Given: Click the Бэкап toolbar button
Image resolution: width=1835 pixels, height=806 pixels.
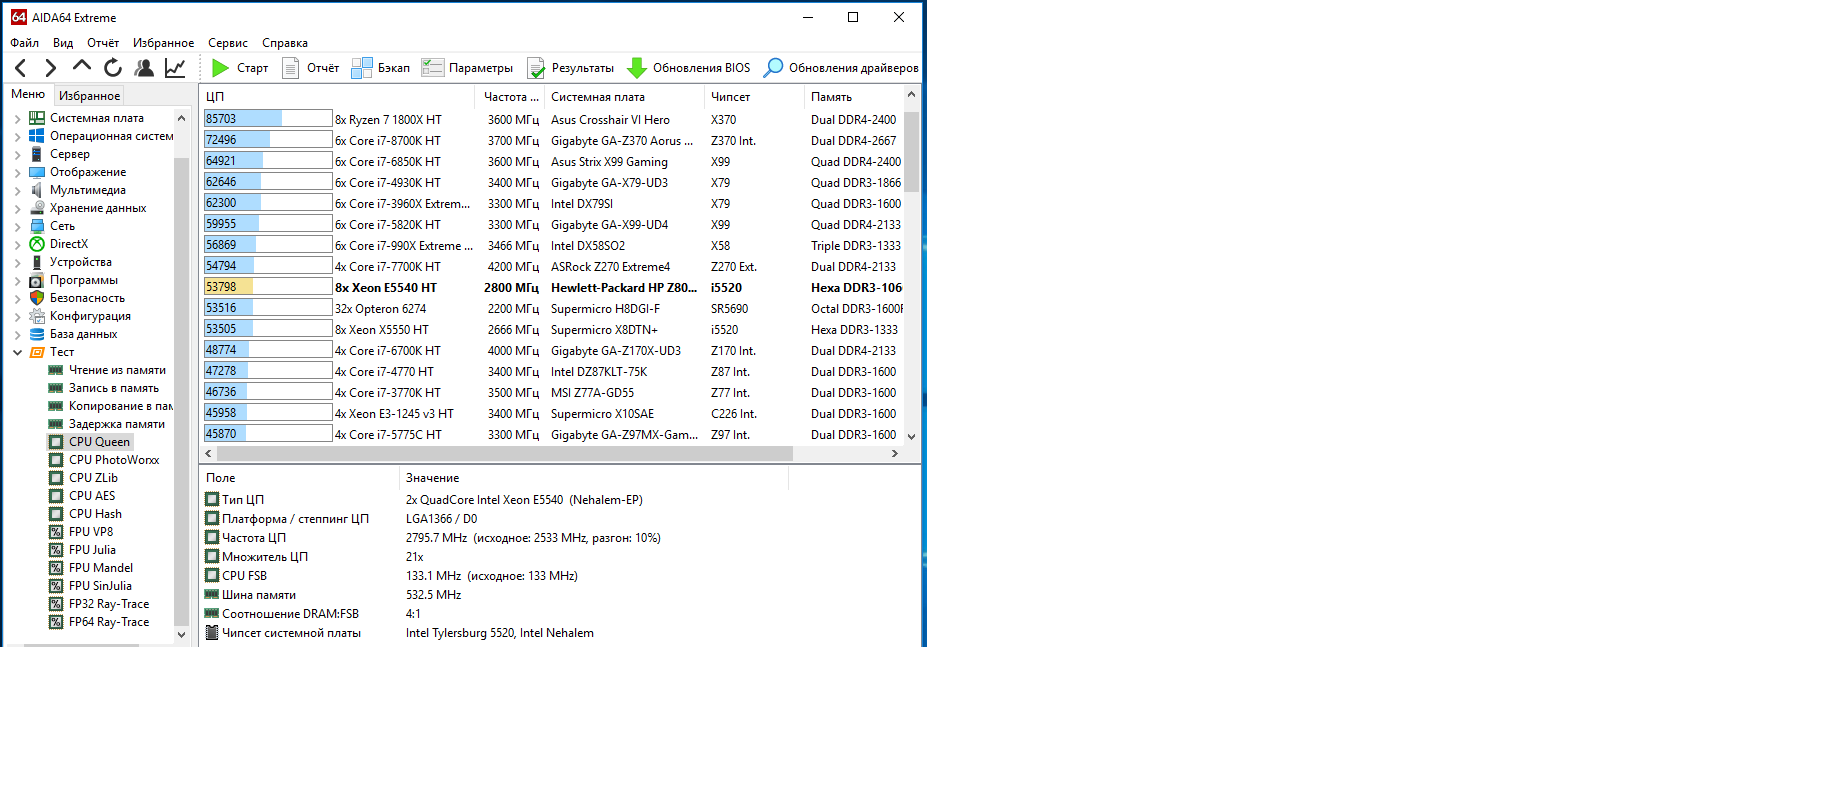Looking at the screenshot, I should click(381, 68).
